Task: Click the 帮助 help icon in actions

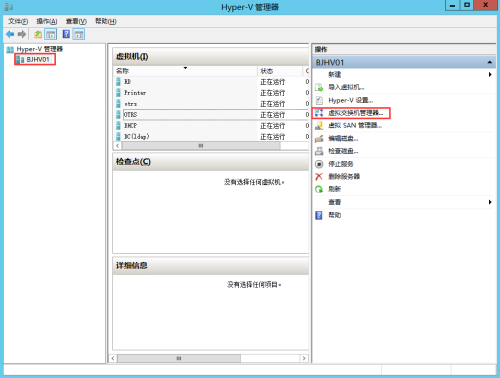Action: click(319, 215)
